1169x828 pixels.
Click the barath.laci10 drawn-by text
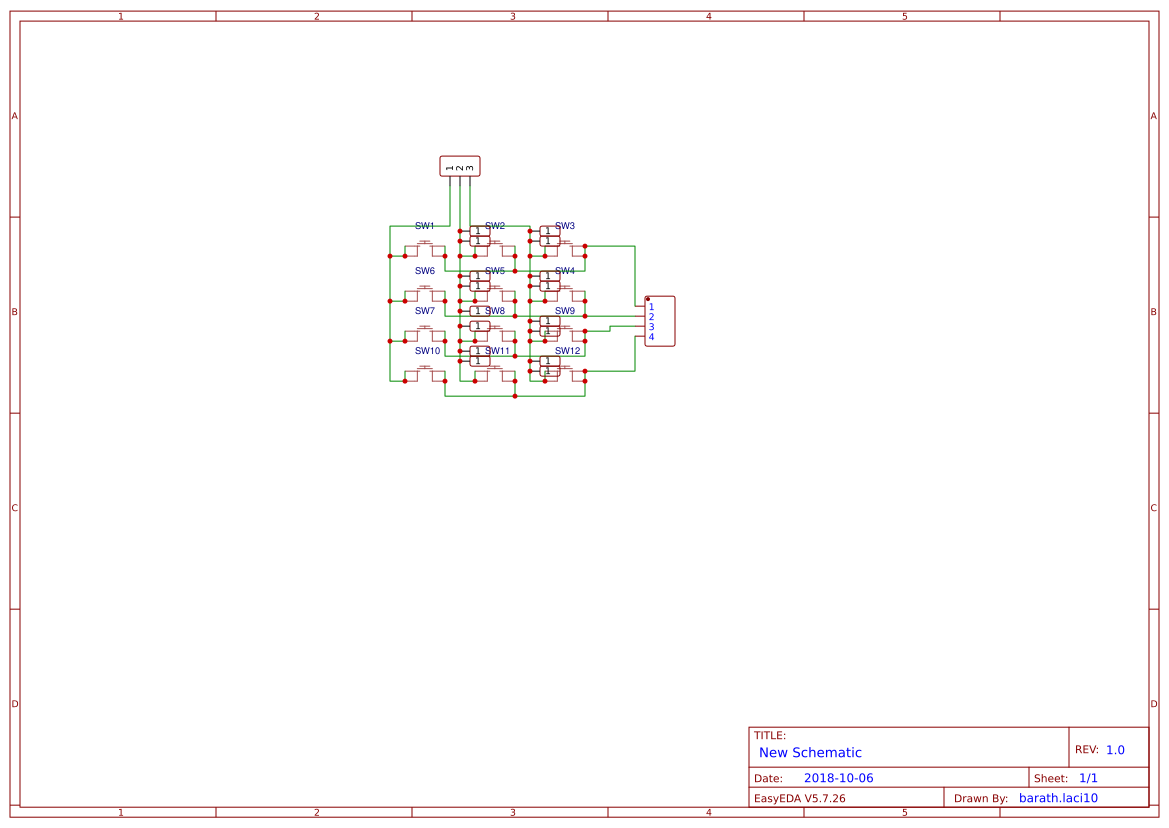1057,797
